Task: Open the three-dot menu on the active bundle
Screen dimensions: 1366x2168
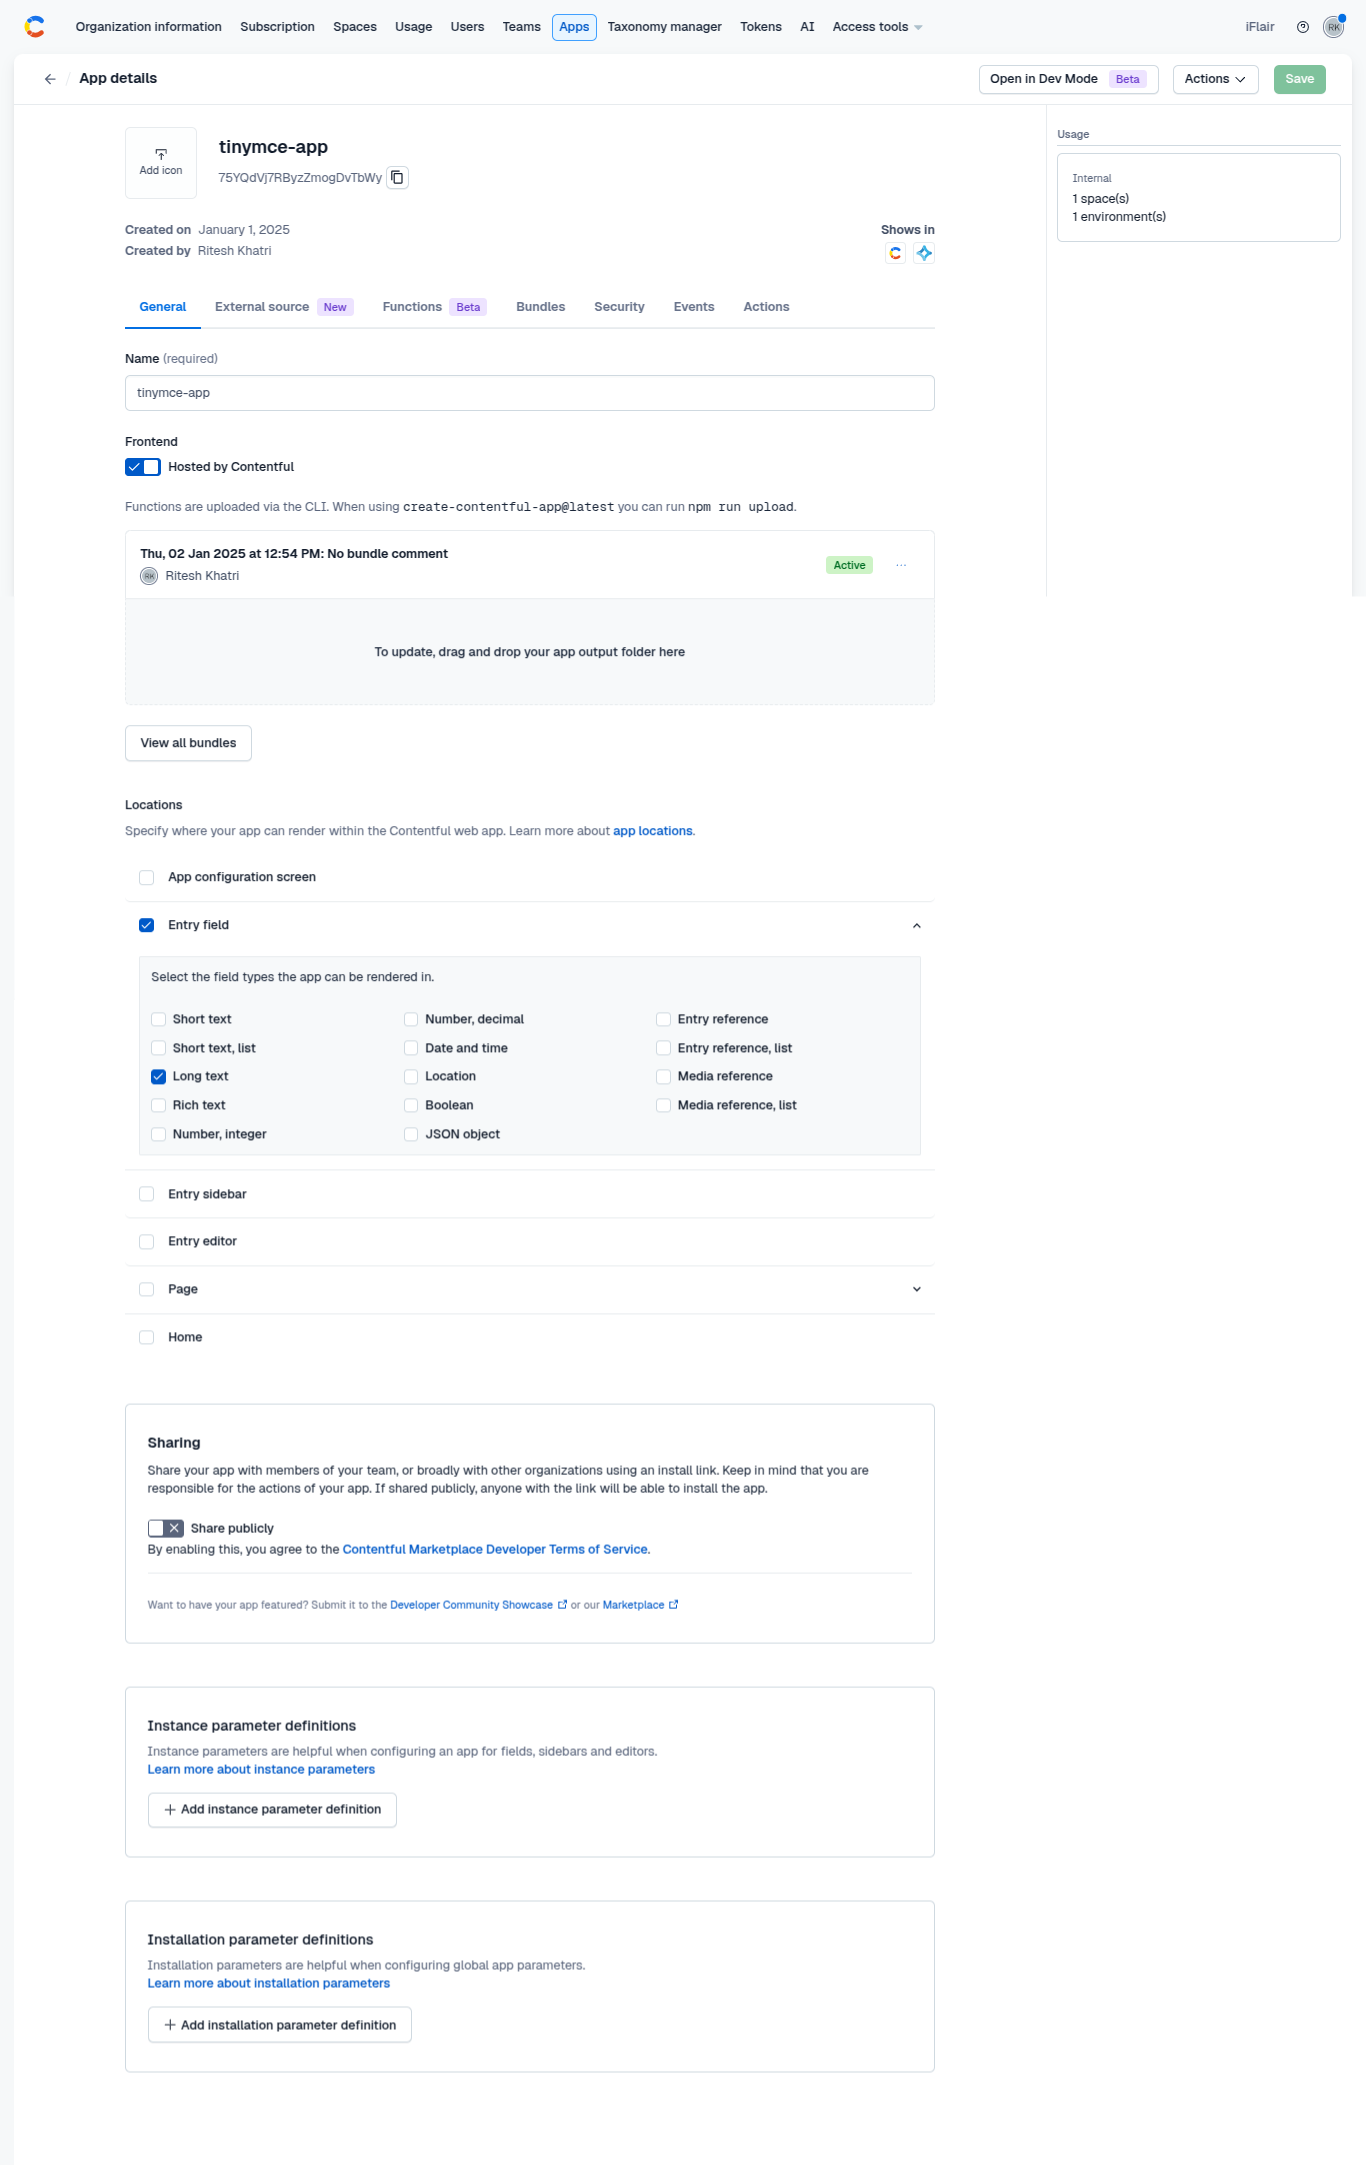Action: point(901,565)
